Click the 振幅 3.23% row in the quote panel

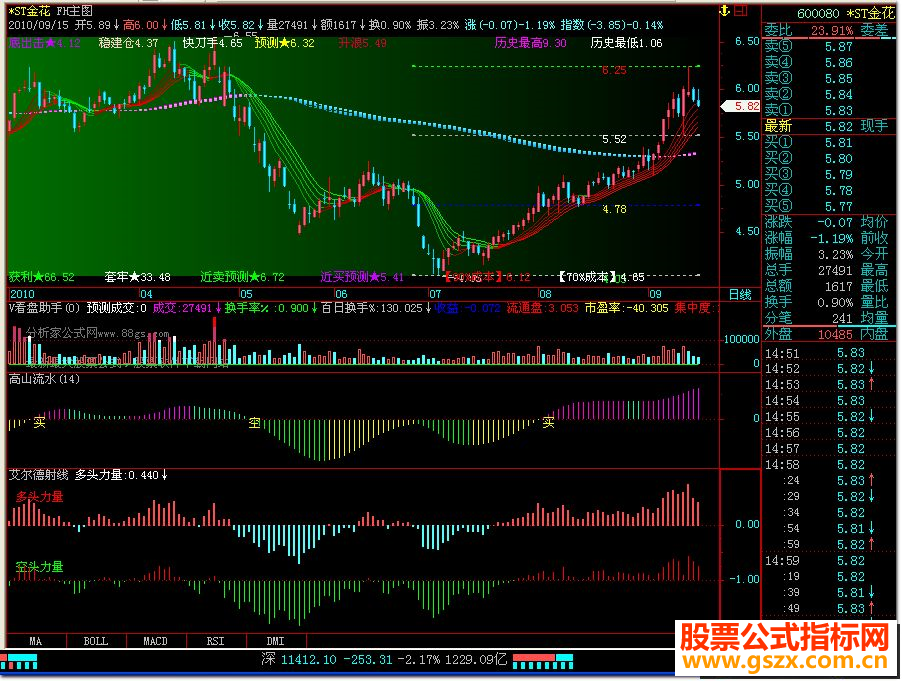[x=808, y=254]
